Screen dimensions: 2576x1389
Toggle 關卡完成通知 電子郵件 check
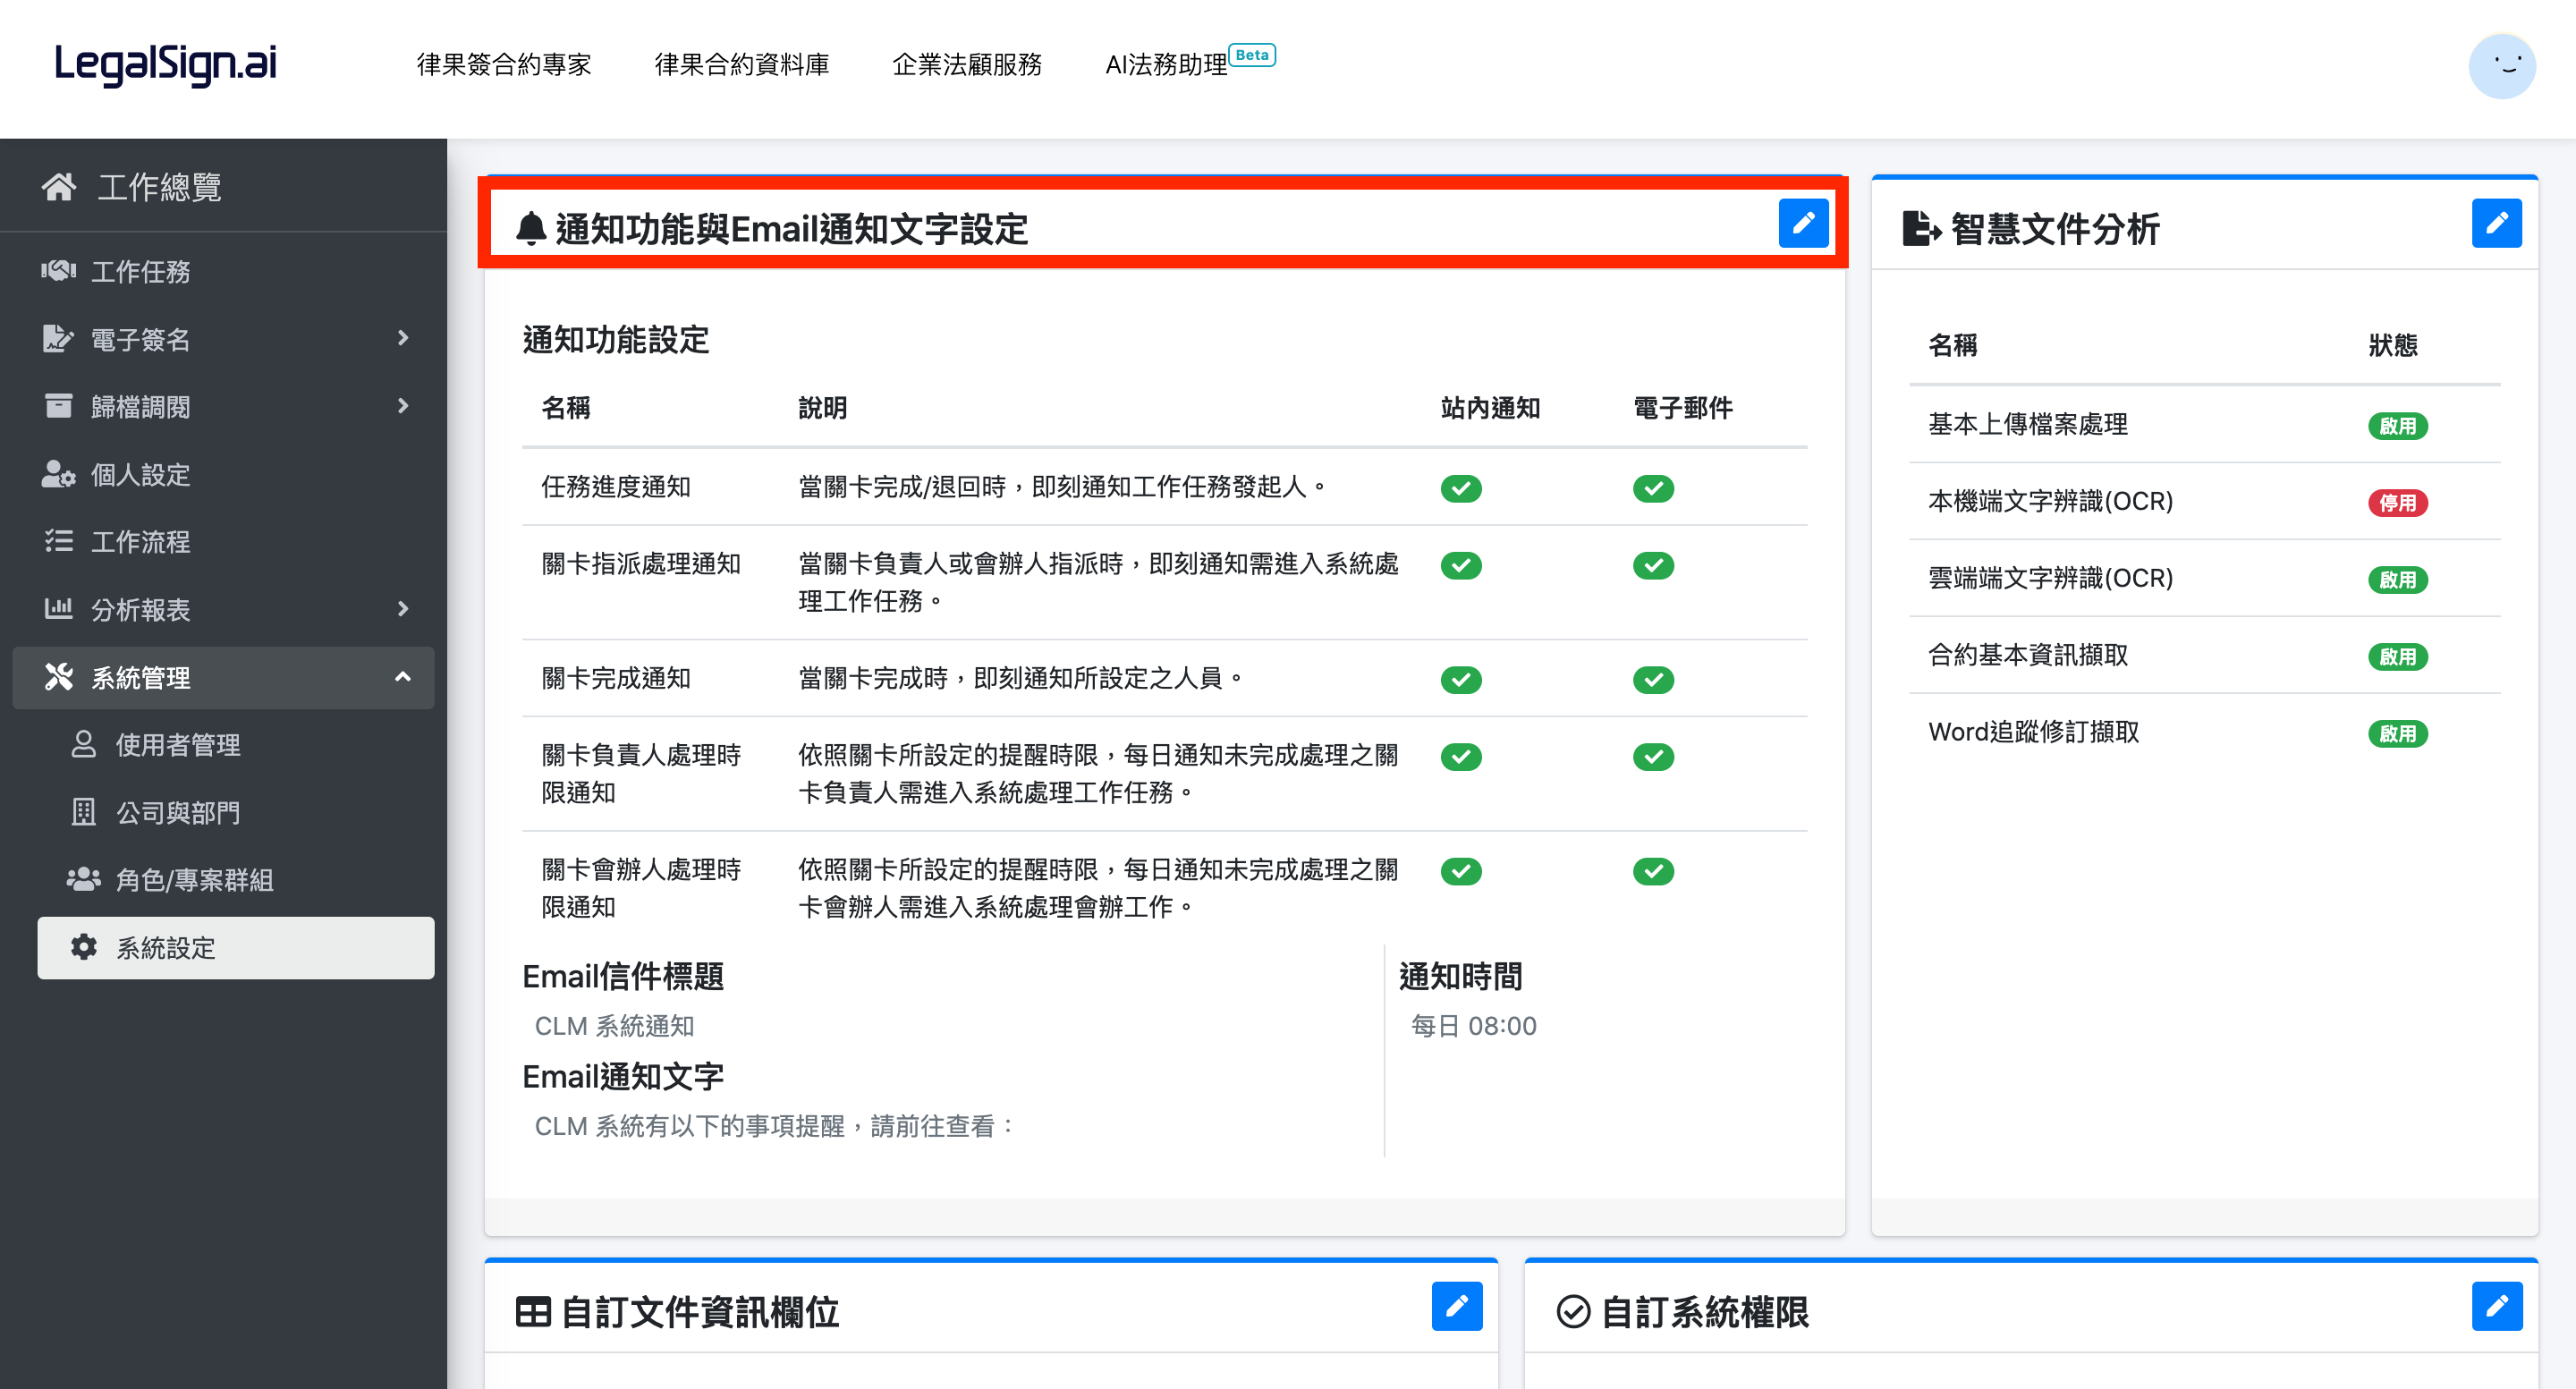click(1653, 680)
